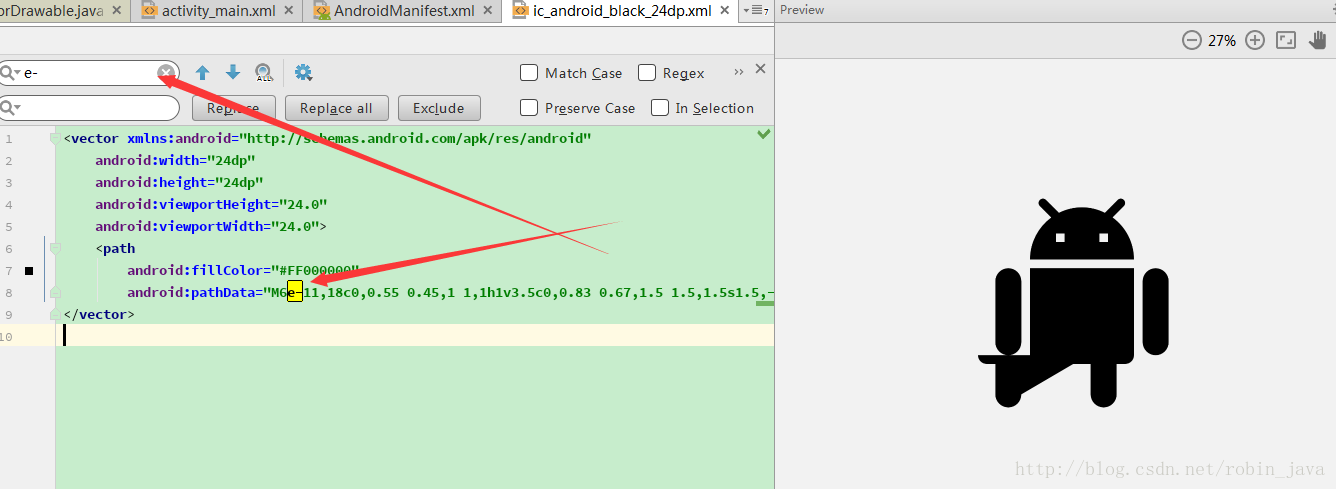The width and height of the screenshot is (1336, 489).
Task: Click the Replace button
Action: tap(232, 108)
